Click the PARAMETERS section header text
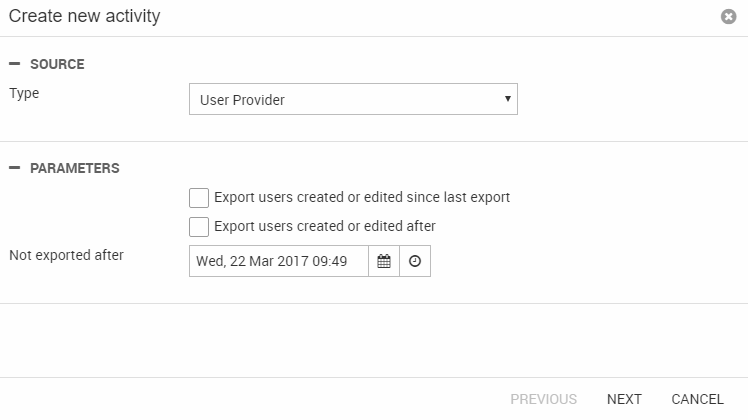This screenshot has height=420, width=748. [x=75, y=168]
